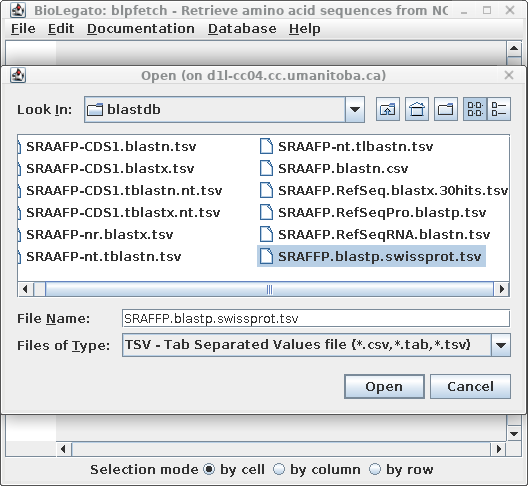
Task: Click the file list horizontal scrollbar thumb
Action: coord(269,289)
